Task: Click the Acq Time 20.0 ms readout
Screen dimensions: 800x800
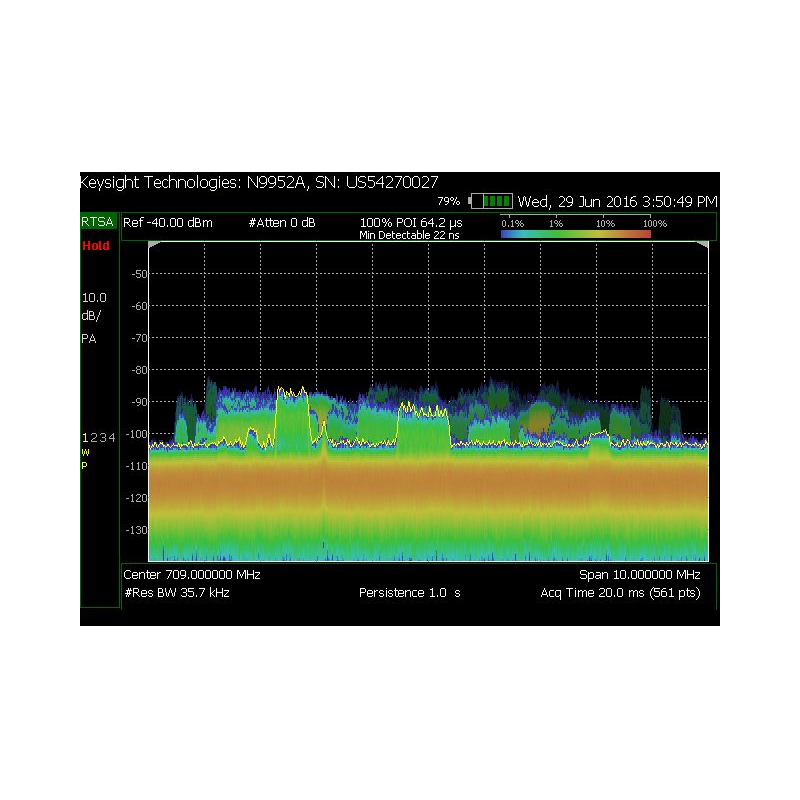Action: [620, 593]
